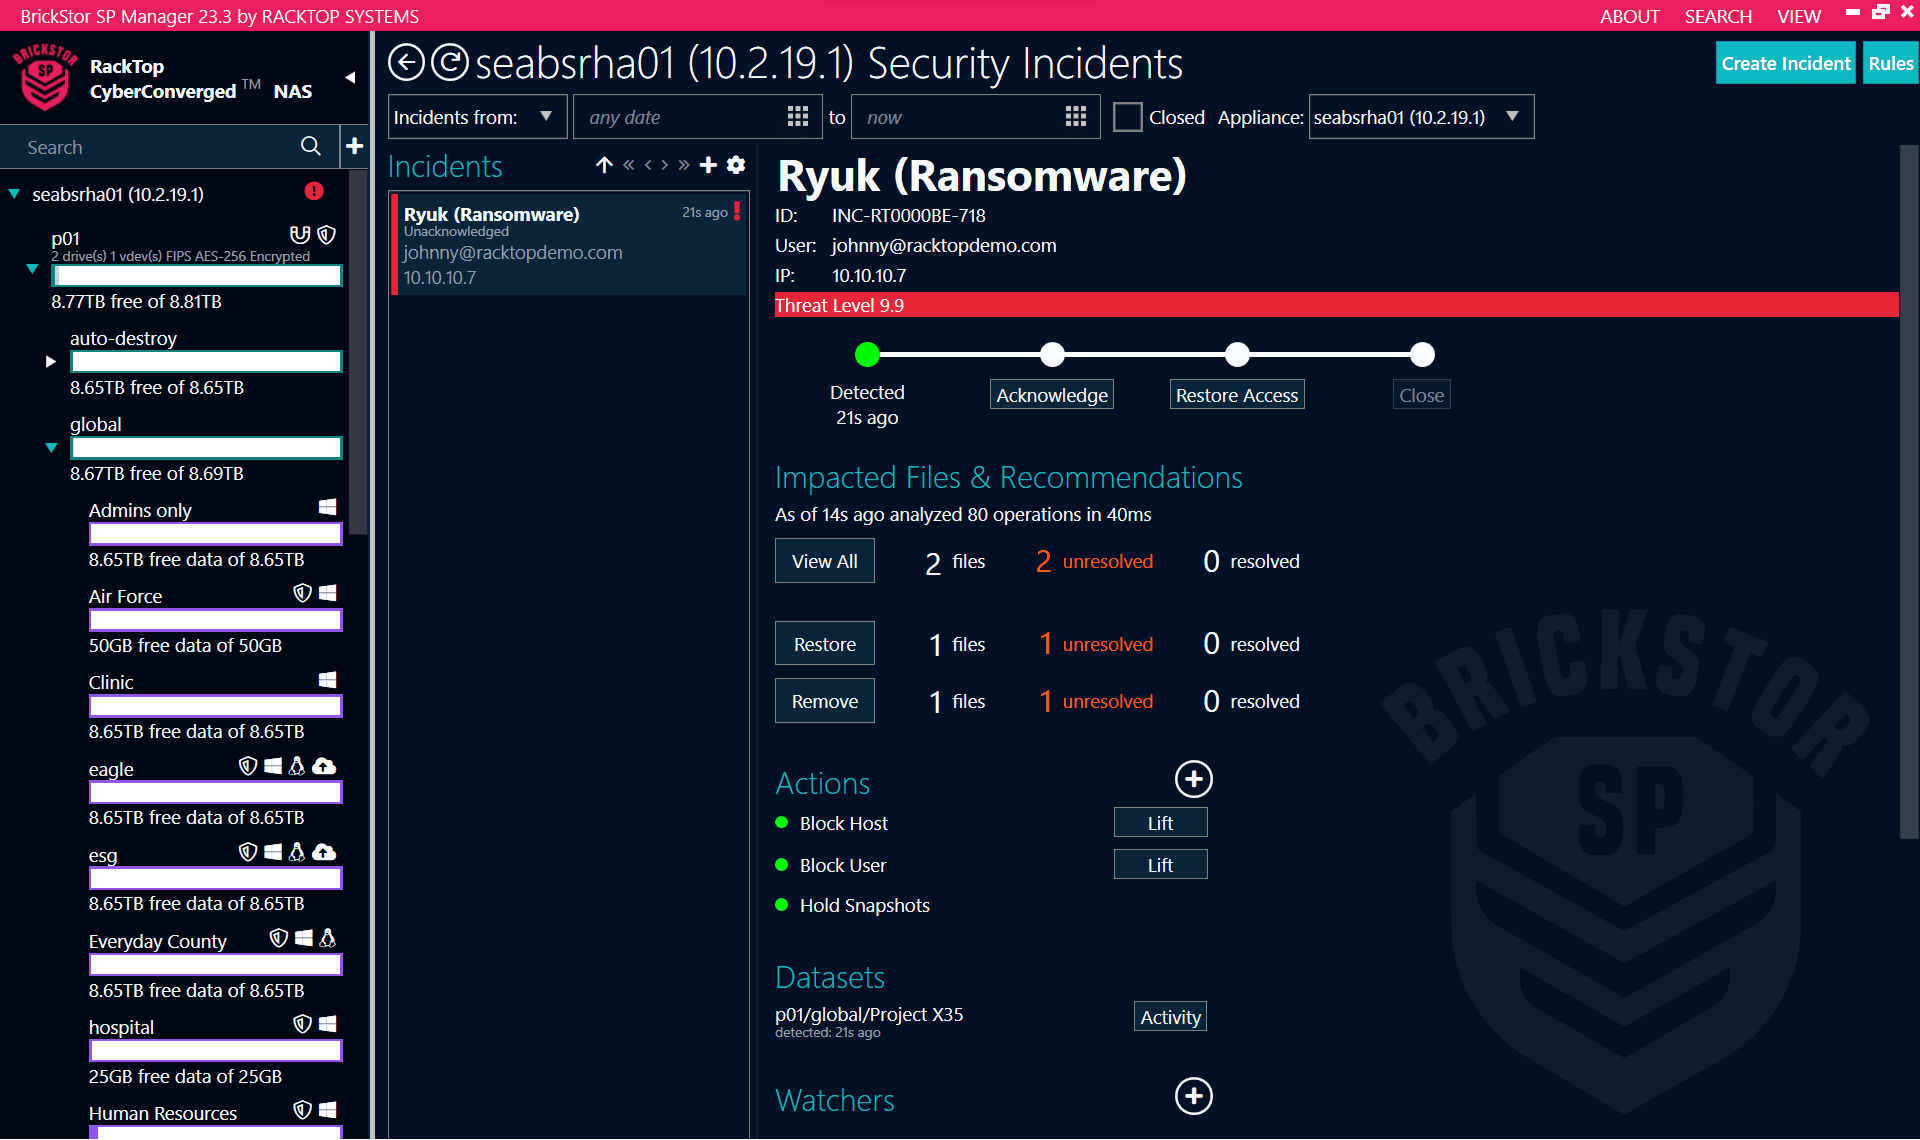Click the shield icon on hospital dataset
1920x1140 pixels.
pyautogui.click(x=302, y=1024)
